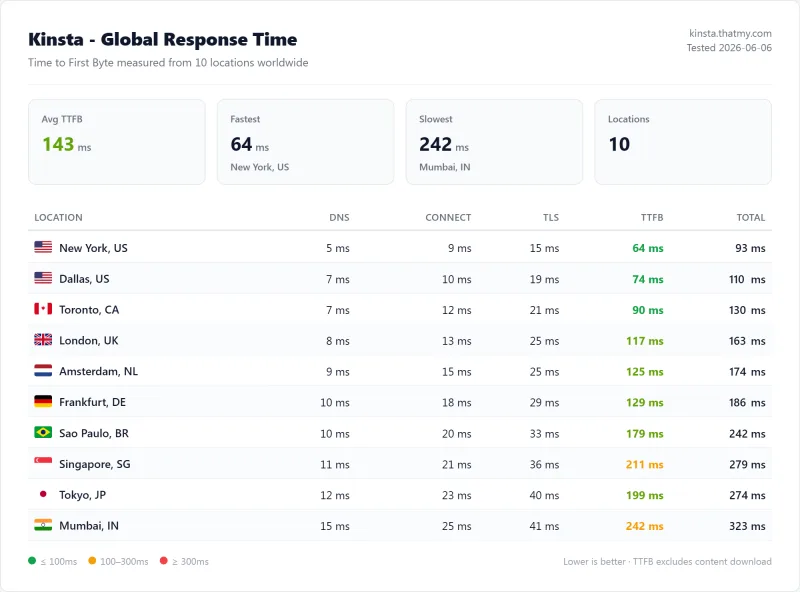The height and width of the screenshot is (592, 800).
Task: Click the Singapore, SG location name
Action: click(x=95, y=464)
